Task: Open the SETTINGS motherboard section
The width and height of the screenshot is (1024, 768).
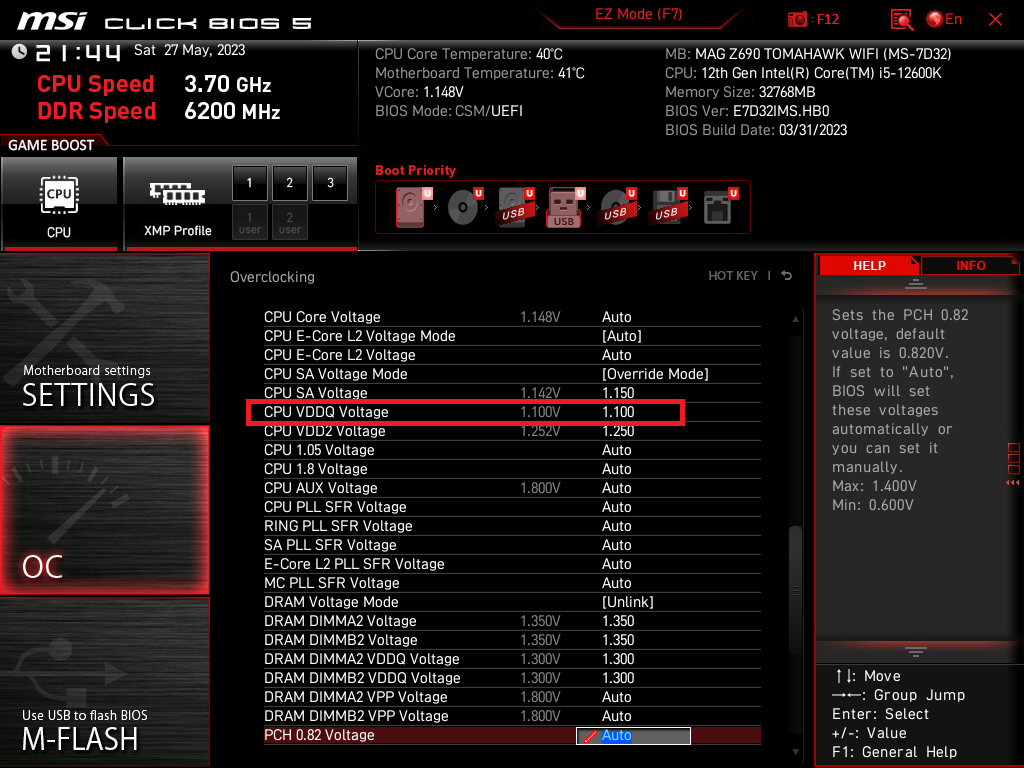Action: coord(104,338)
